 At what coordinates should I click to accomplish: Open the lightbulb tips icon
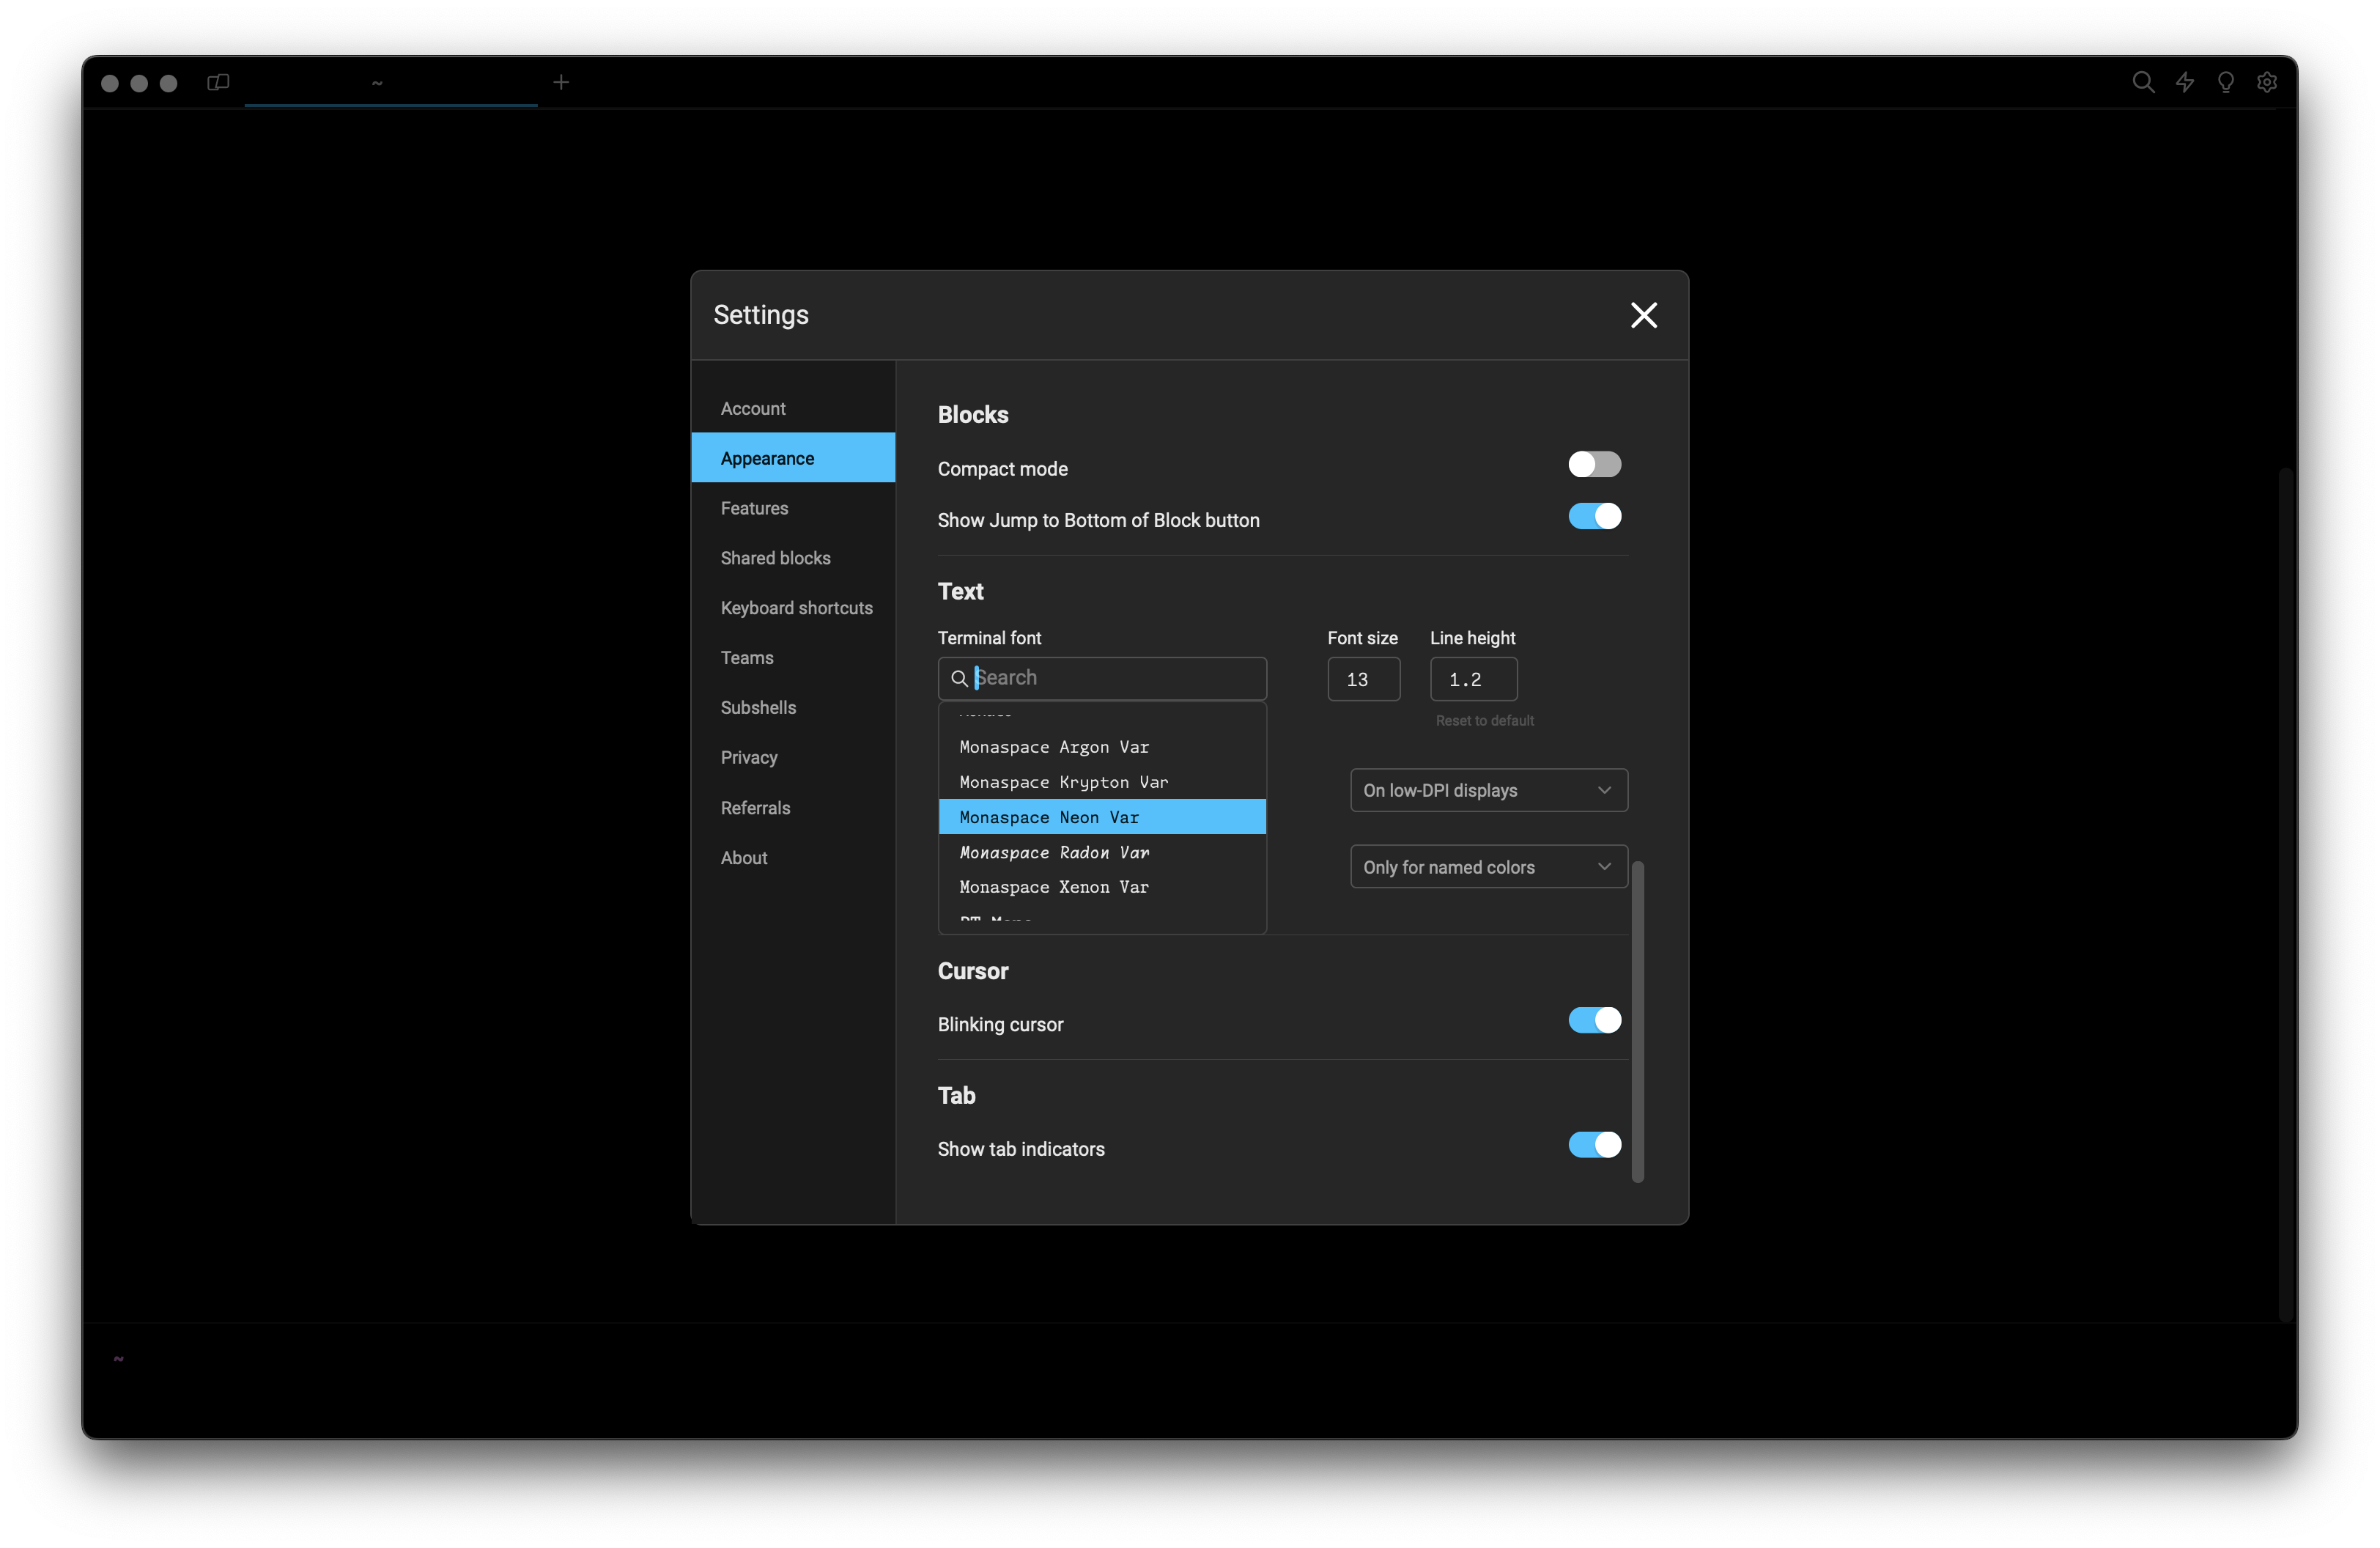tap(2226, 82)
